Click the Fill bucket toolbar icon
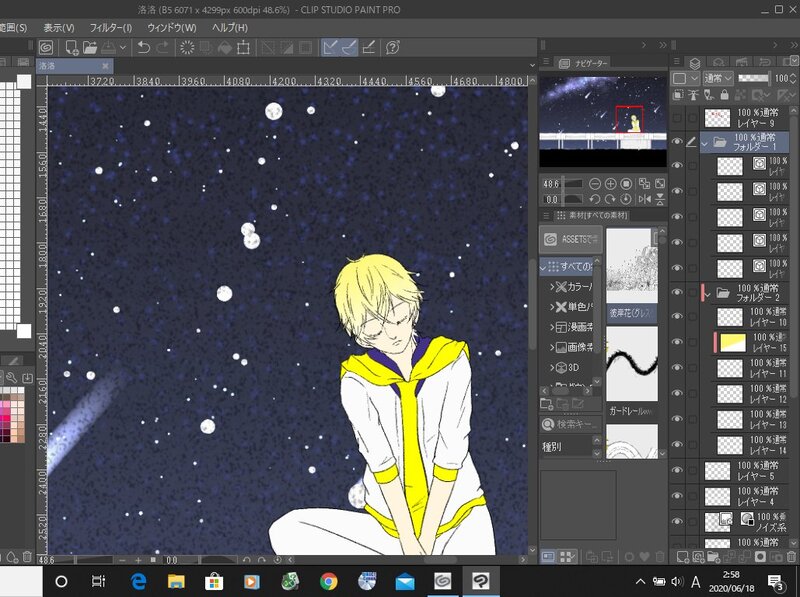Viewport: 800px width, 597px height. coord(224,48)
